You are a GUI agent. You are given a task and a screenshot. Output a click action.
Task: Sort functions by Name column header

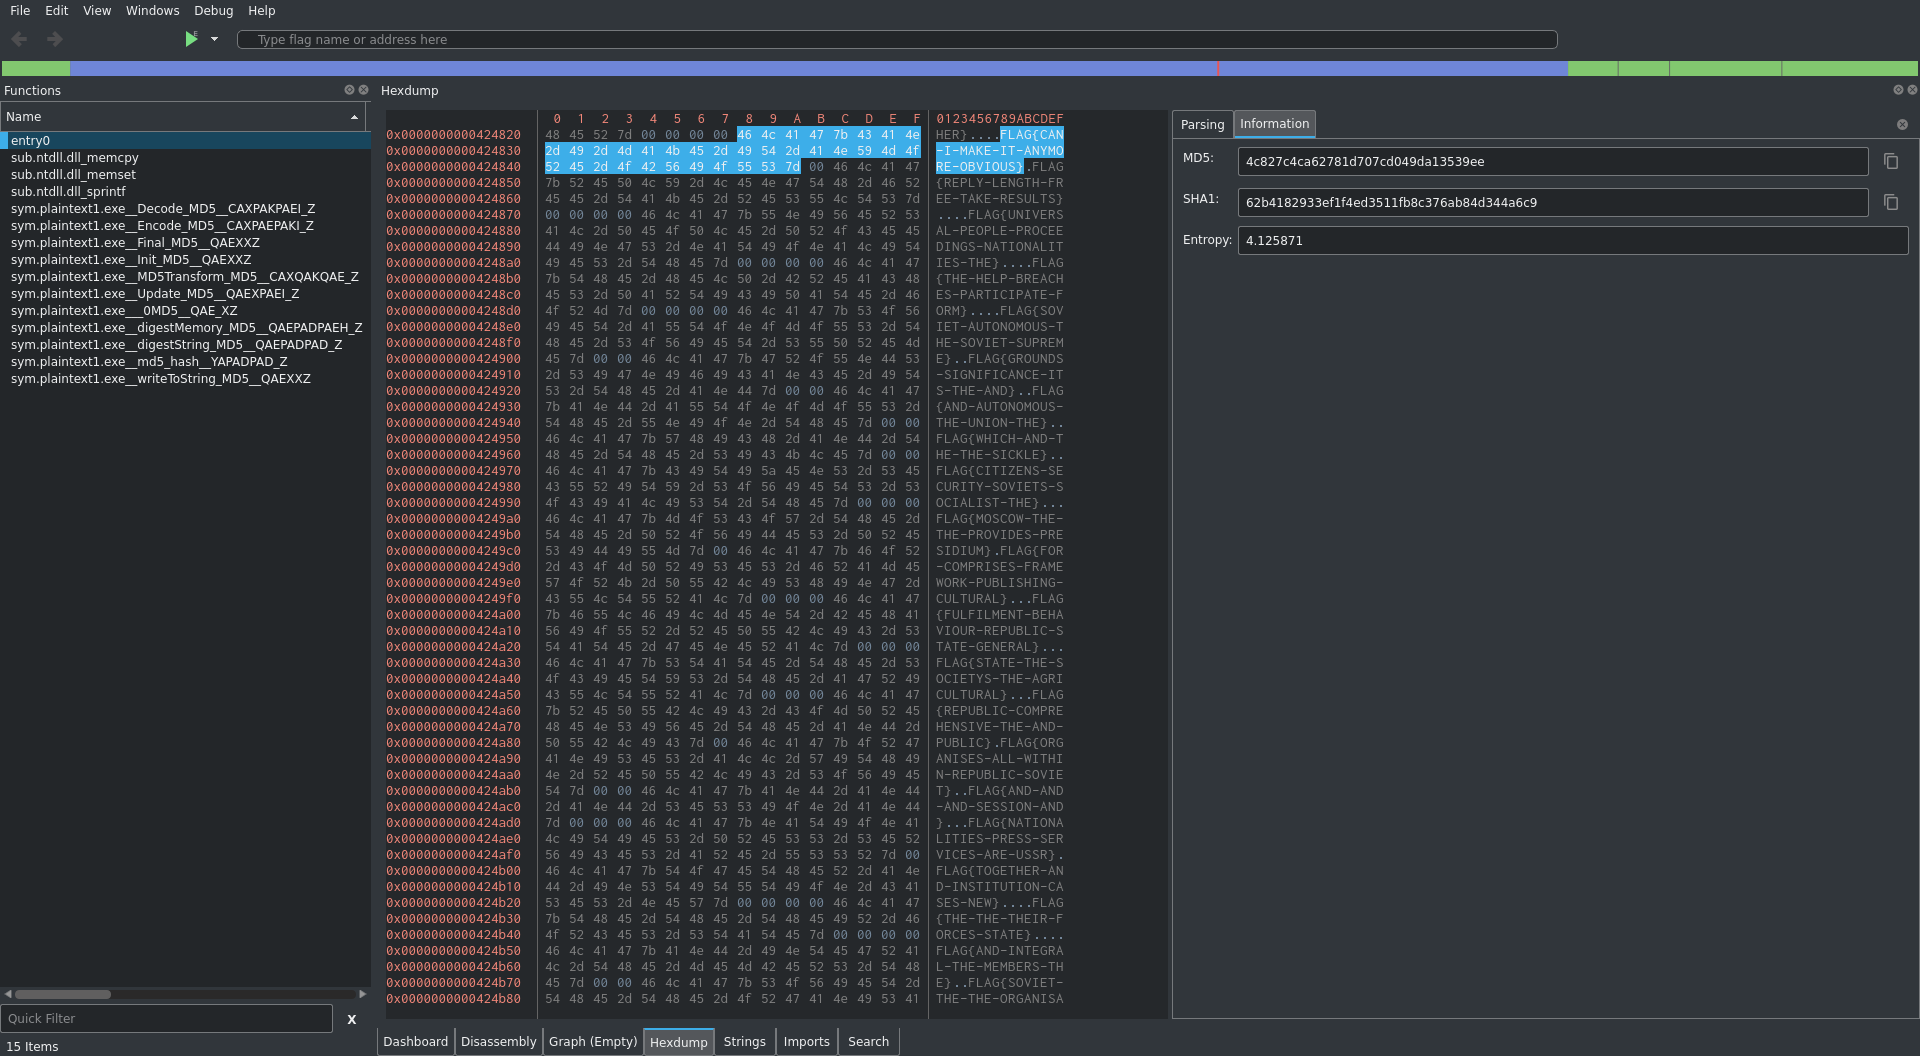click(x=182, y=117)
